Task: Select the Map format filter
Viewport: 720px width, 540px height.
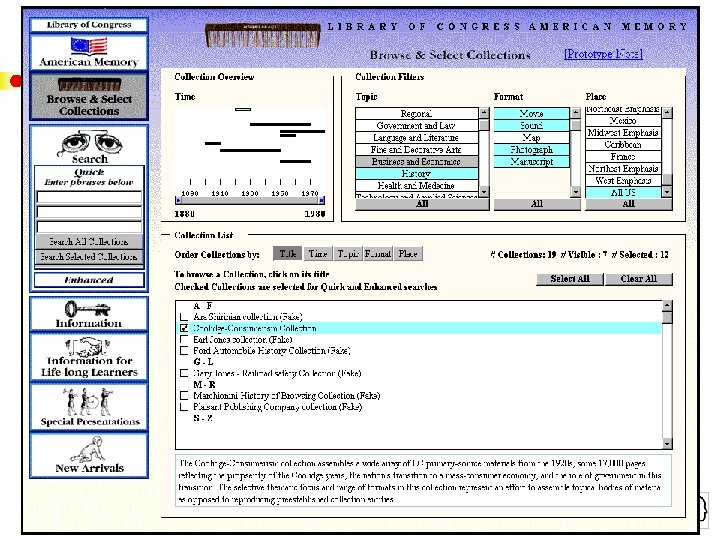Action: [532, 137]
